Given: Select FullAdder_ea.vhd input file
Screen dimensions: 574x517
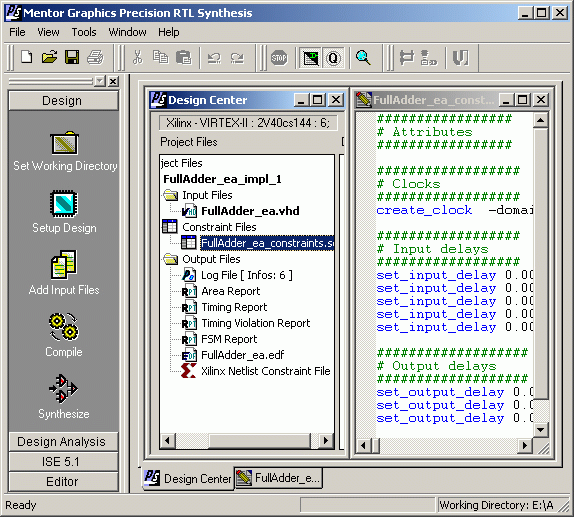Looking at the screenshot, I should click(250, 211).
